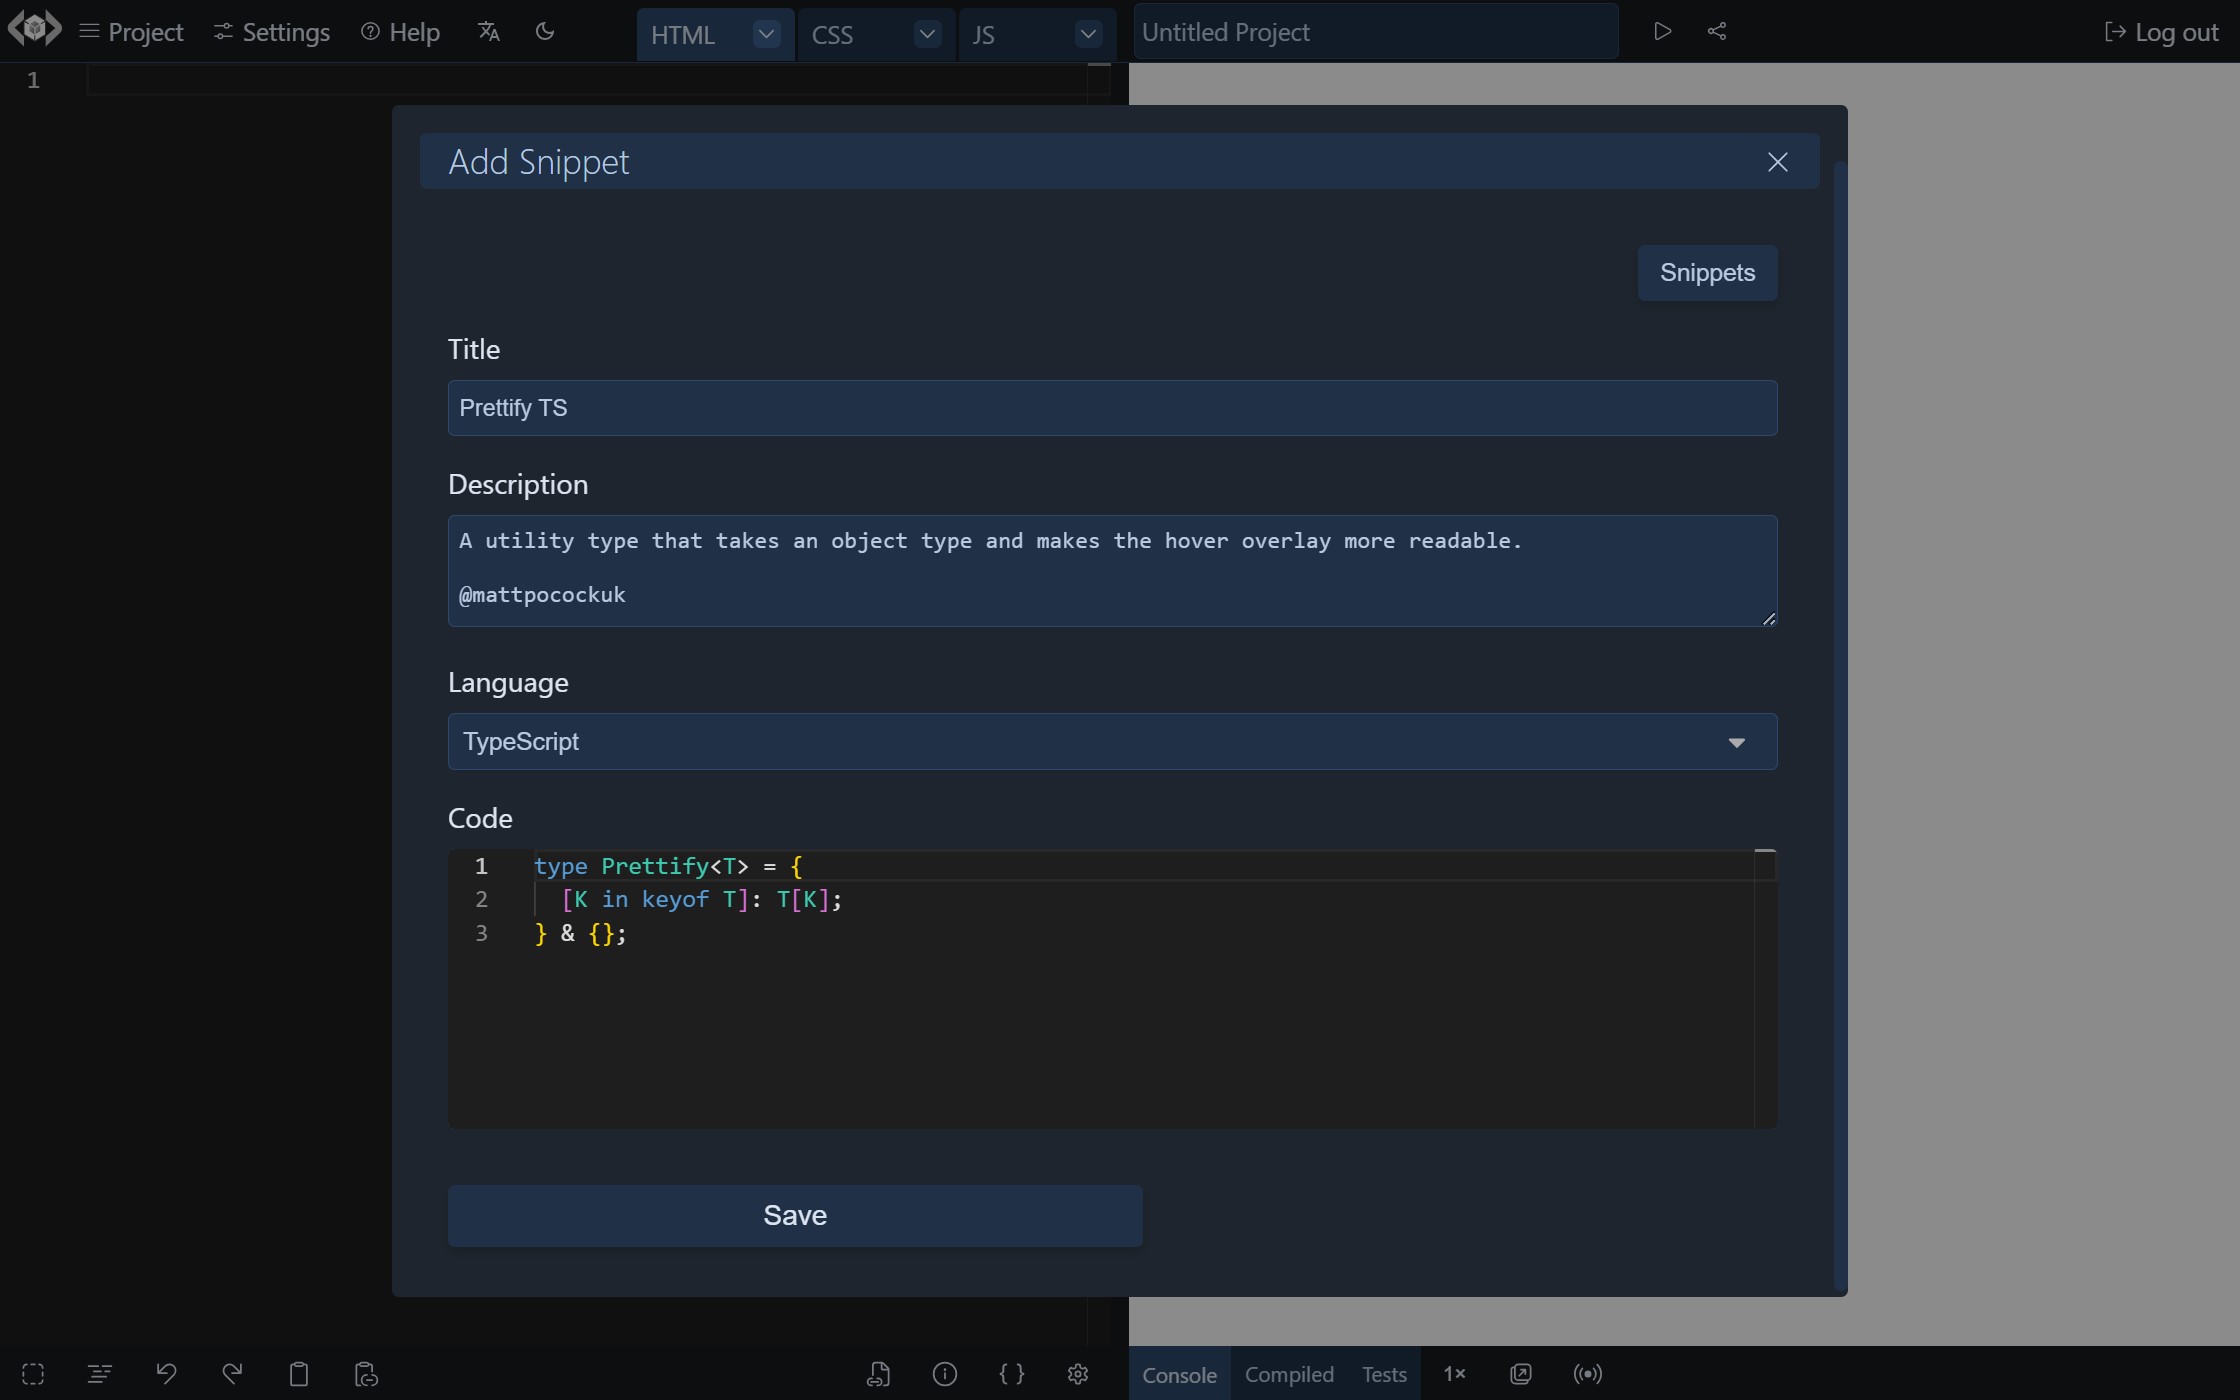Image resolution: width=2240 pixels, height=1400 pixels.
Task: Toggle the selection mode icon in bottom toolbar
Action: [33, 1374]
